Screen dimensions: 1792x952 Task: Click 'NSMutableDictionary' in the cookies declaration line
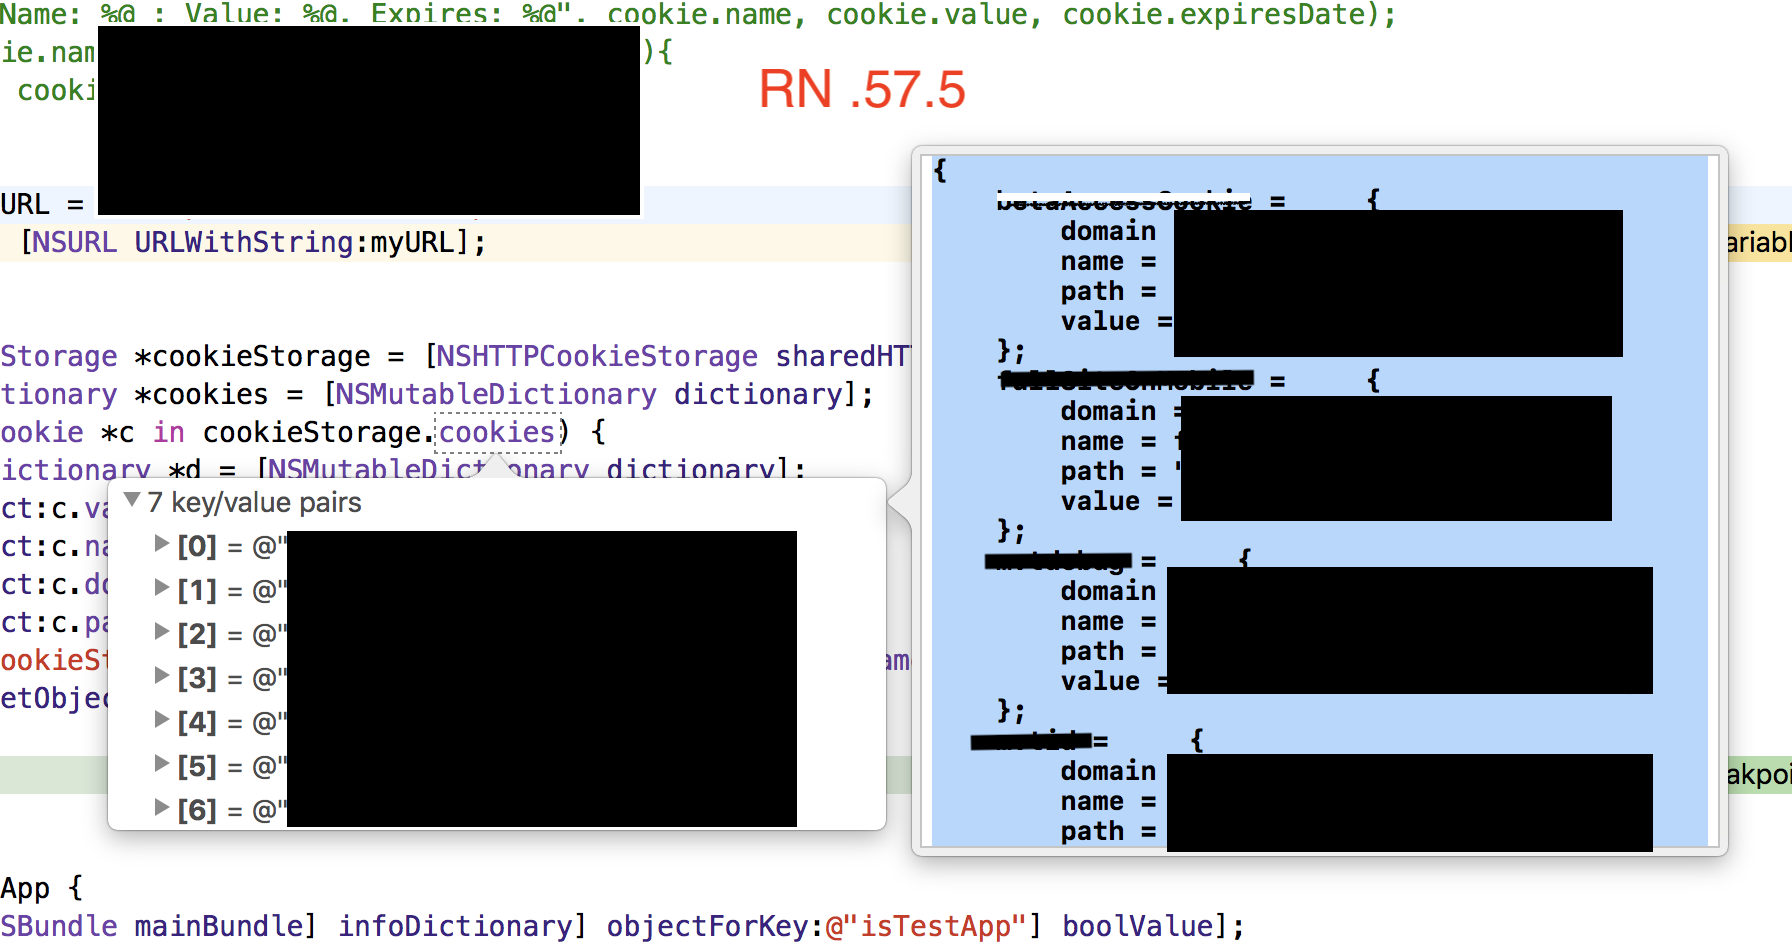(496, 394)
